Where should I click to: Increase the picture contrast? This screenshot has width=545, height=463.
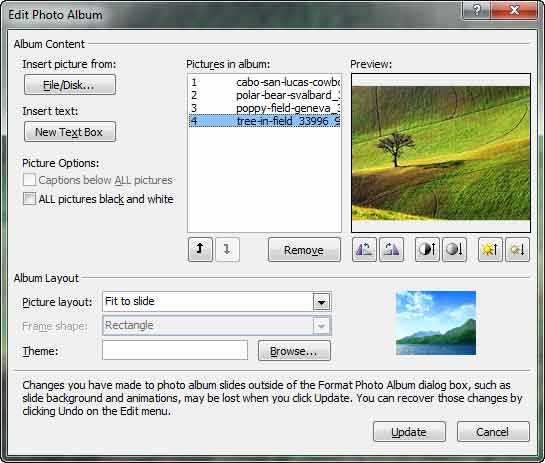427,249
